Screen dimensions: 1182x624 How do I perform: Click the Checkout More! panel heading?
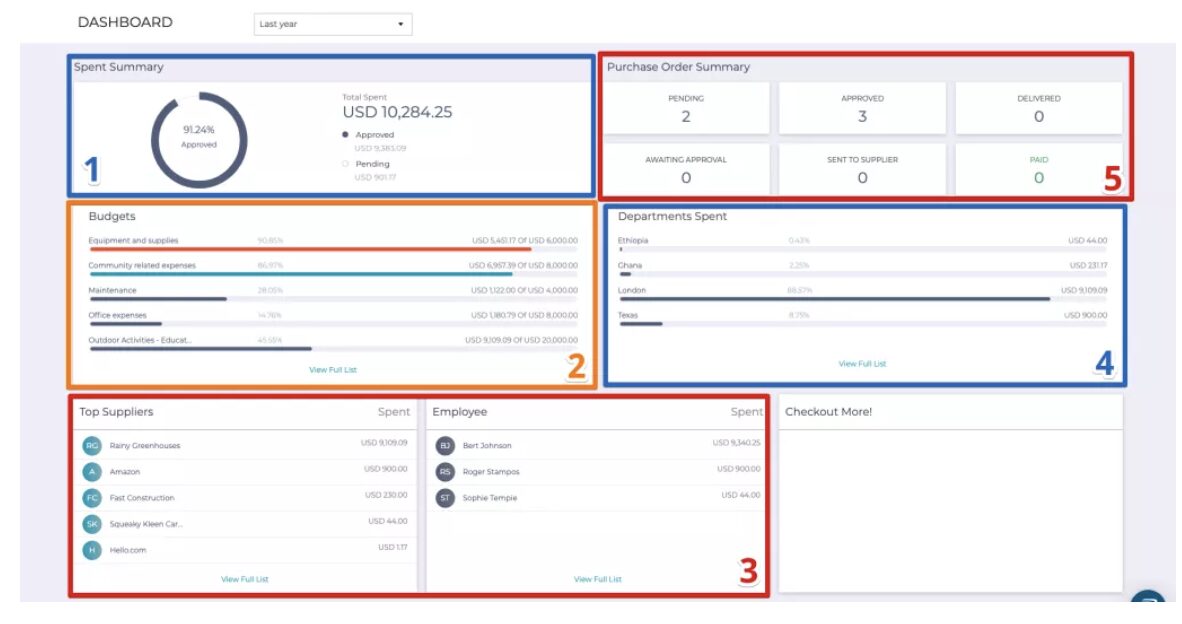(828, 412)
